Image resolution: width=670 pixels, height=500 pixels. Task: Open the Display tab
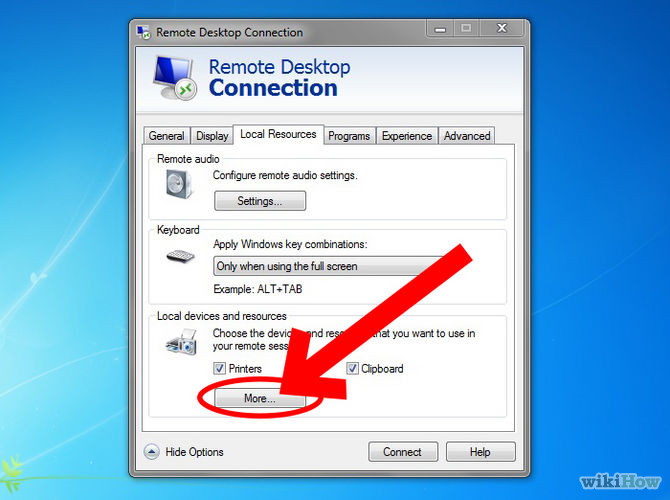coord(212,136)
